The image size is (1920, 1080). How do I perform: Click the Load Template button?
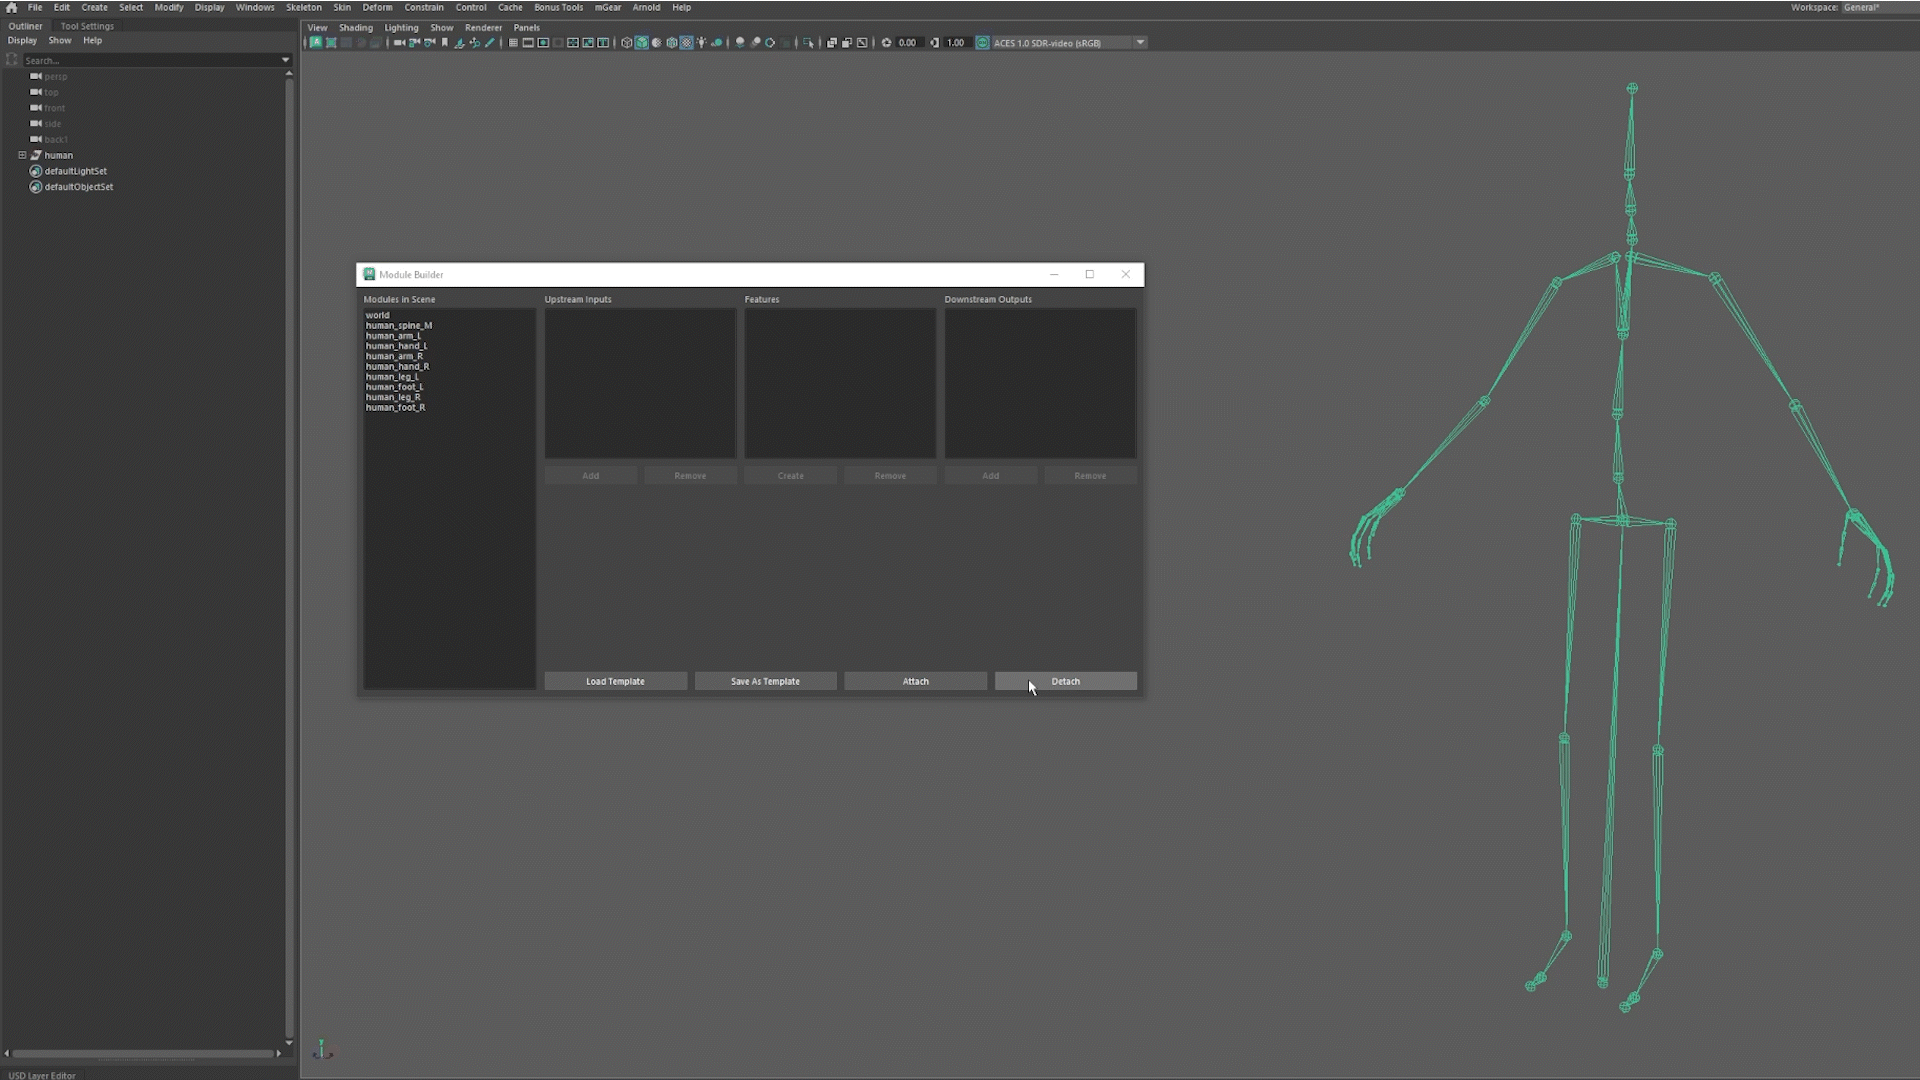pyautogui.click(x=615, y=681)
